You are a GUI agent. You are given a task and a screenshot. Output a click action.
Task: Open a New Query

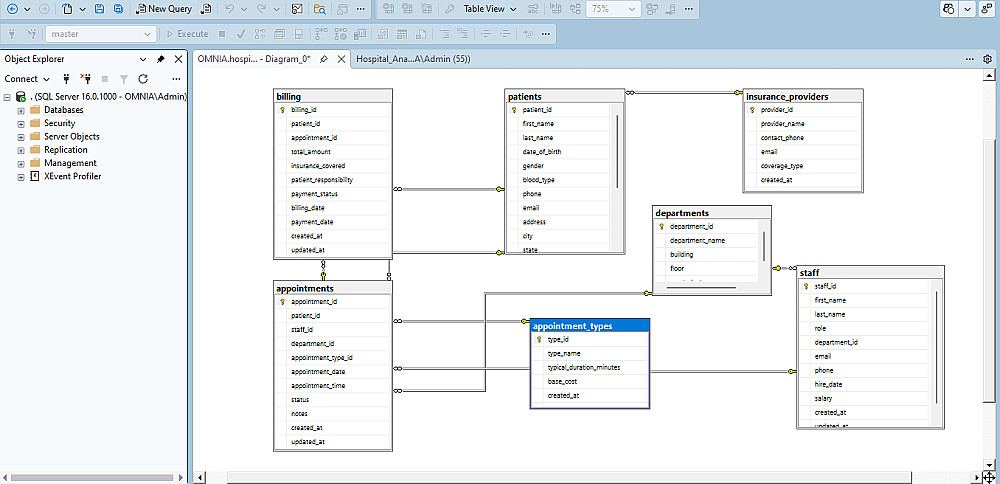point(165,9)
